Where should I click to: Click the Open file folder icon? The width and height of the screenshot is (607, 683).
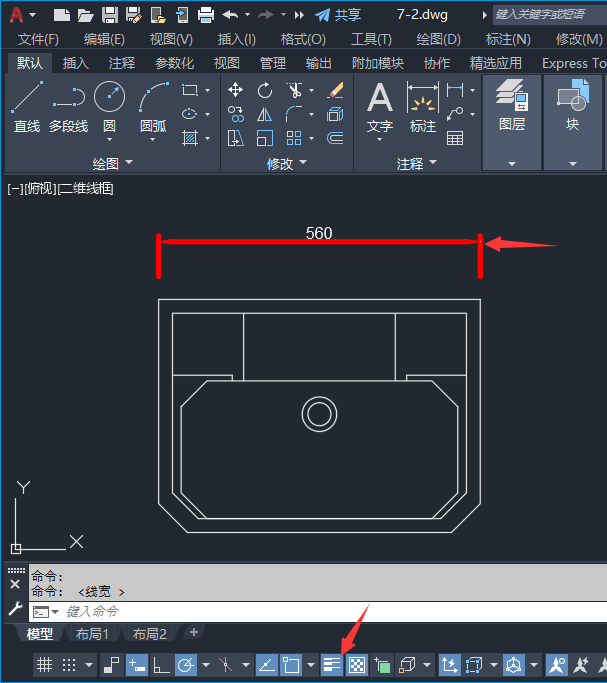[x=85, y=16]
